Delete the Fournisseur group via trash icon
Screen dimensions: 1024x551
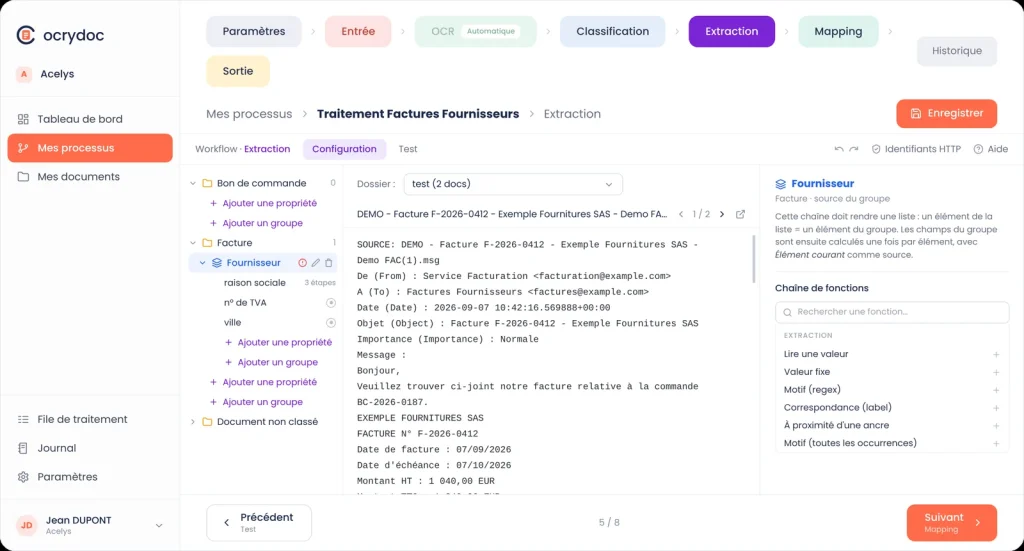328,263
